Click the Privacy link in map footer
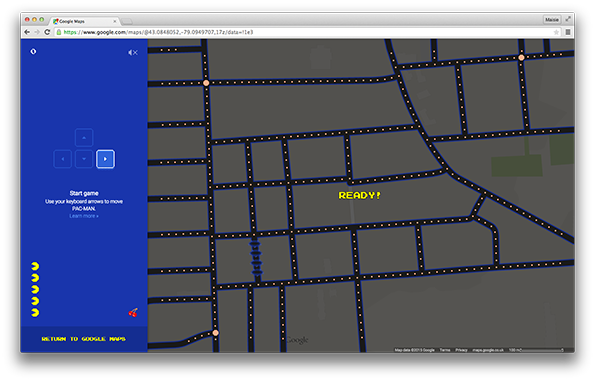595x381 pixels. (461, 350)
